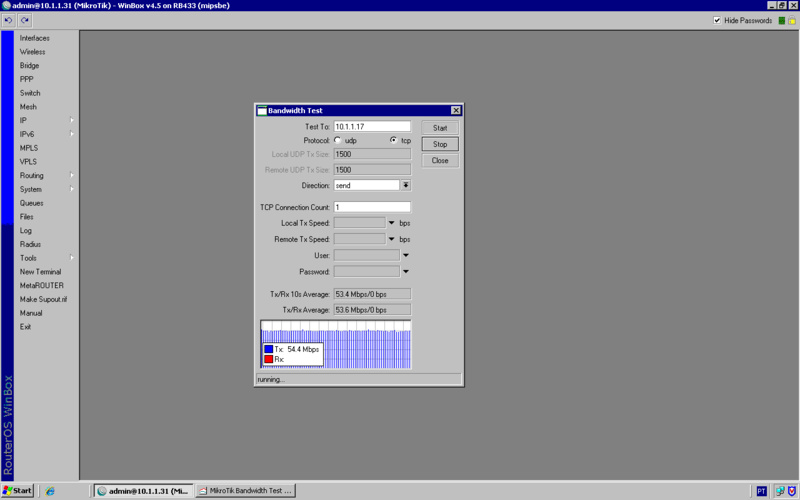Viewport: 800px width, 500px height.
Task: Open the VPLS menu item
Action: point(28,162)
